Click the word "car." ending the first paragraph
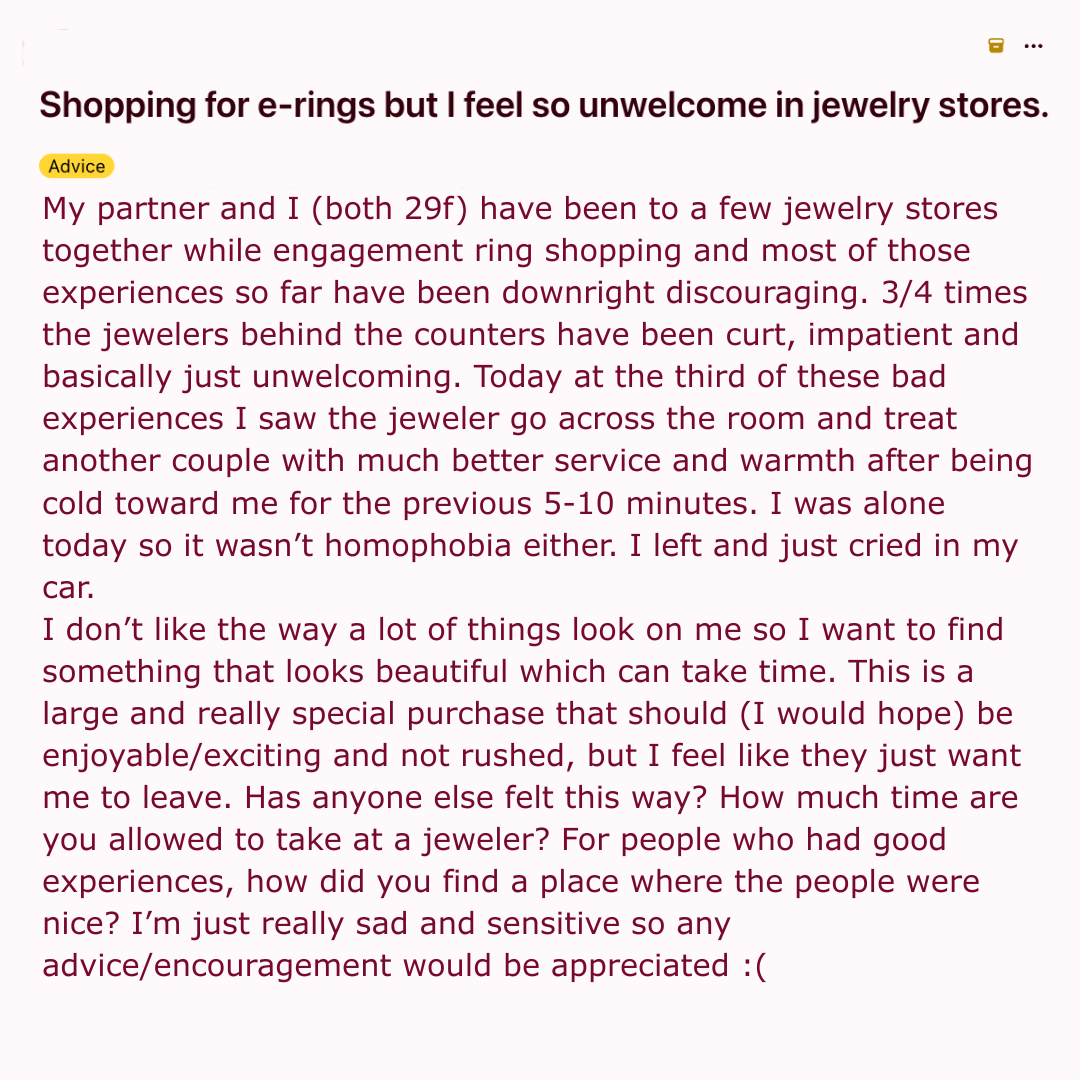1080x1080 pixels. click(x=68, y=588)
